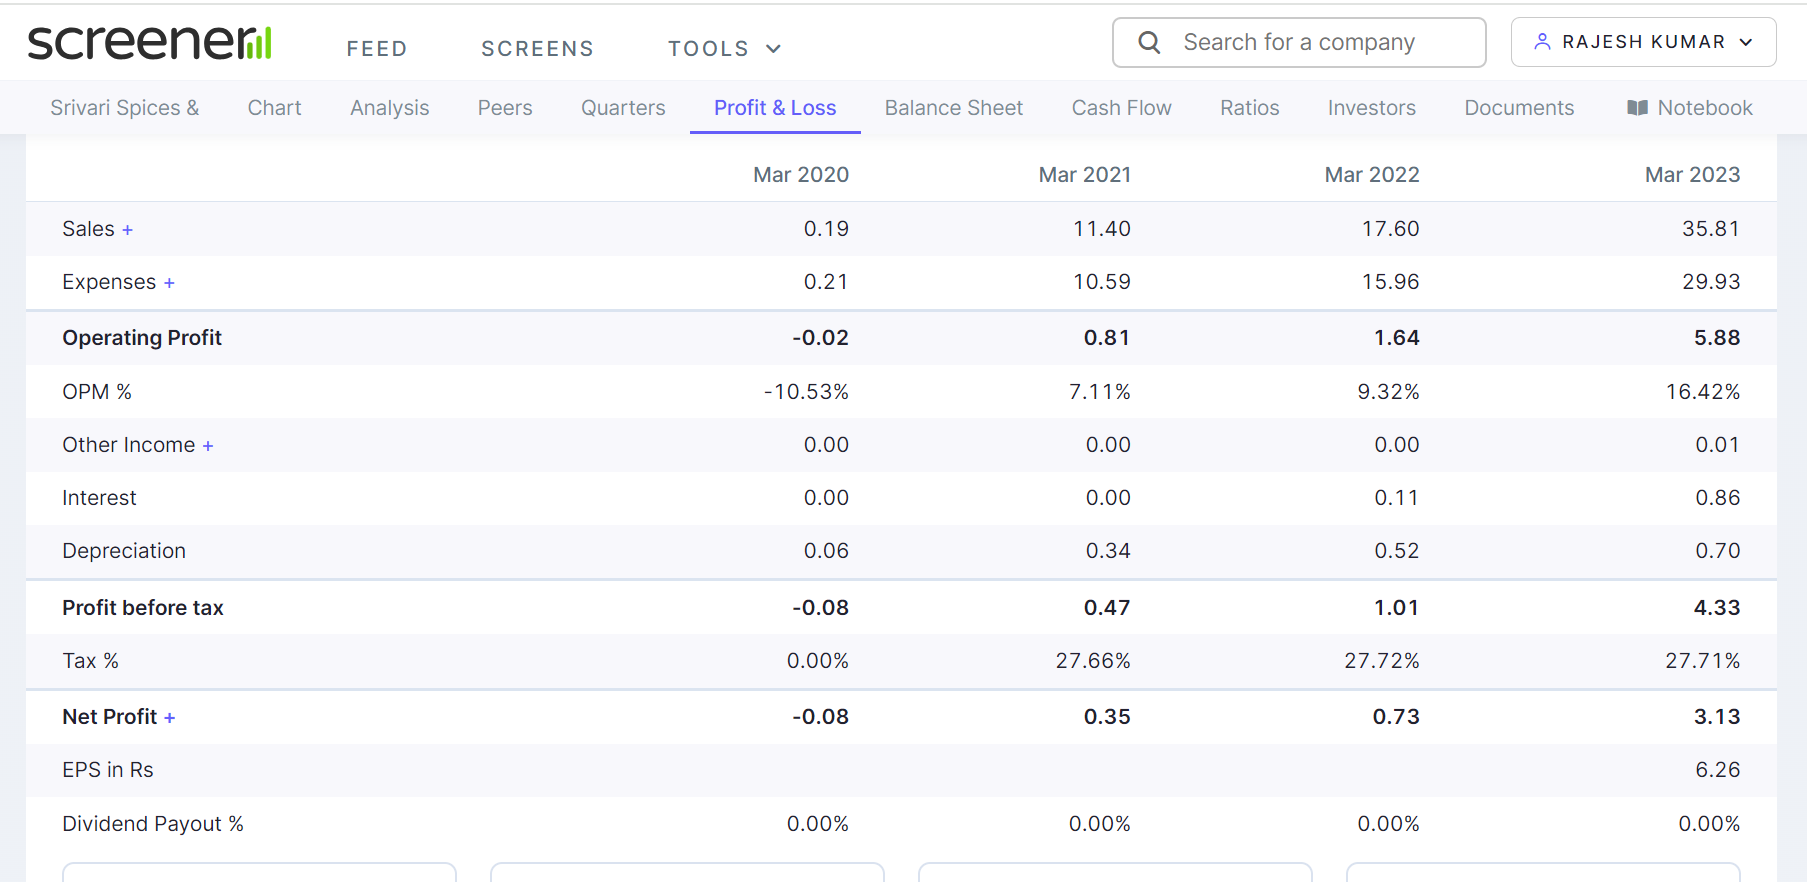
Task: Open the Tools dropdown menu
Action: [x=724, y=49]
